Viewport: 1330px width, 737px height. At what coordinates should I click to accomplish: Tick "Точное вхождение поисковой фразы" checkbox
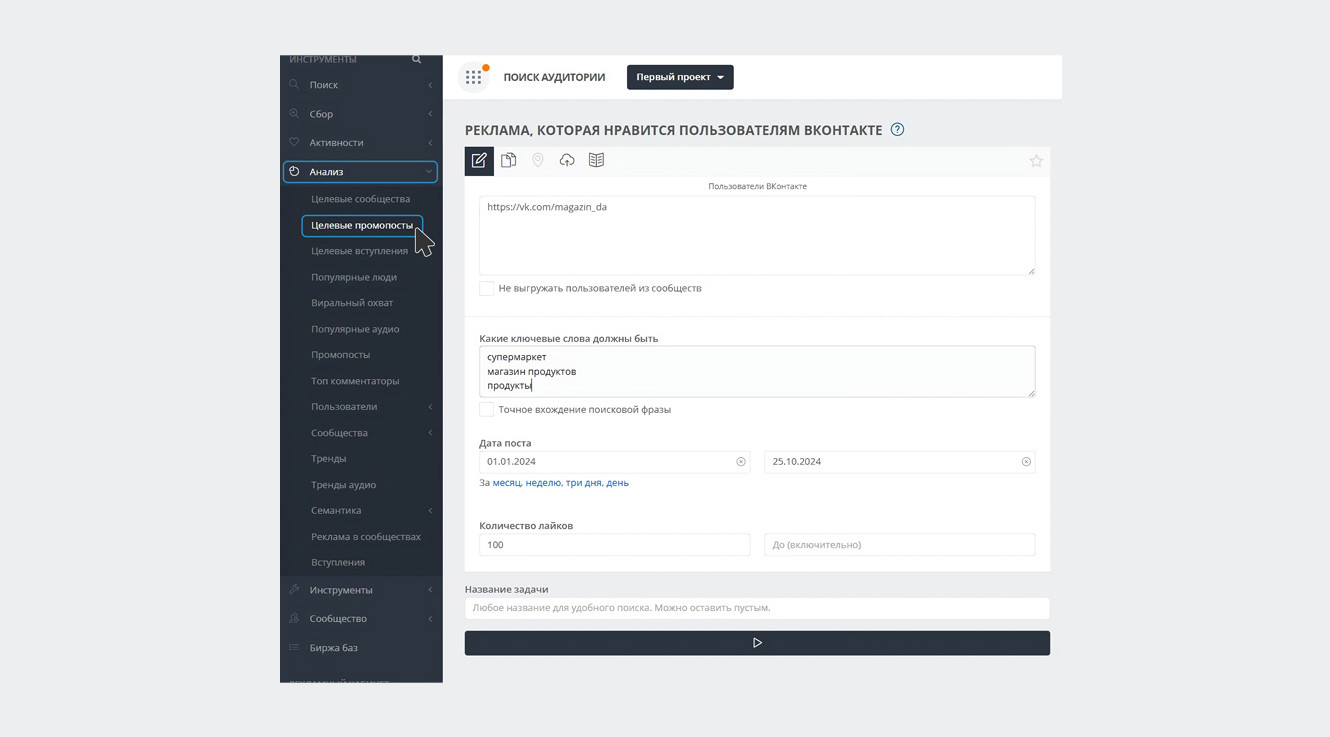[x=487, y=409]
